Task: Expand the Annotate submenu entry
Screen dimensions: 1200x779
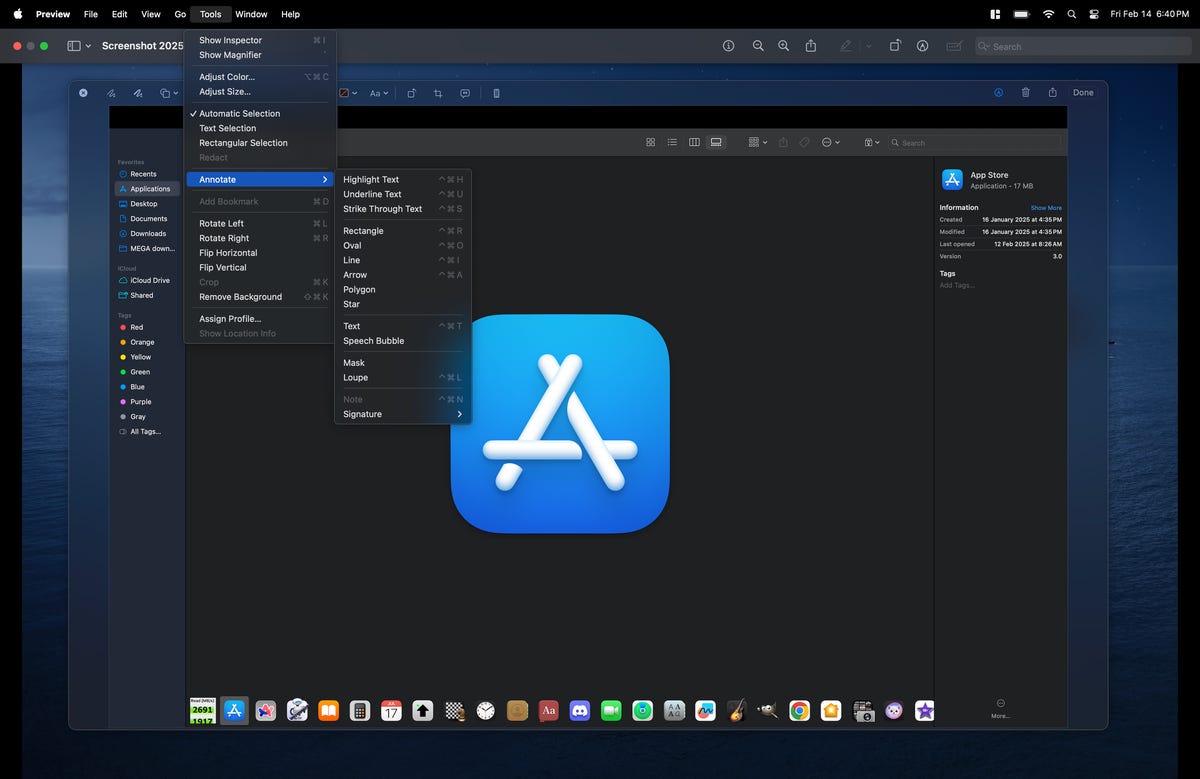Action: tap(259, 180)
